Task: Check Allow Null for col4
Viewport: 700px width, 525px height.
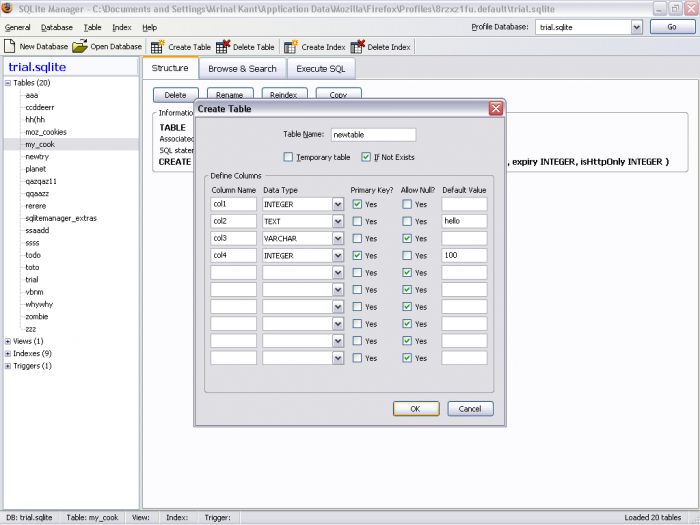Action: pos(407,256)
